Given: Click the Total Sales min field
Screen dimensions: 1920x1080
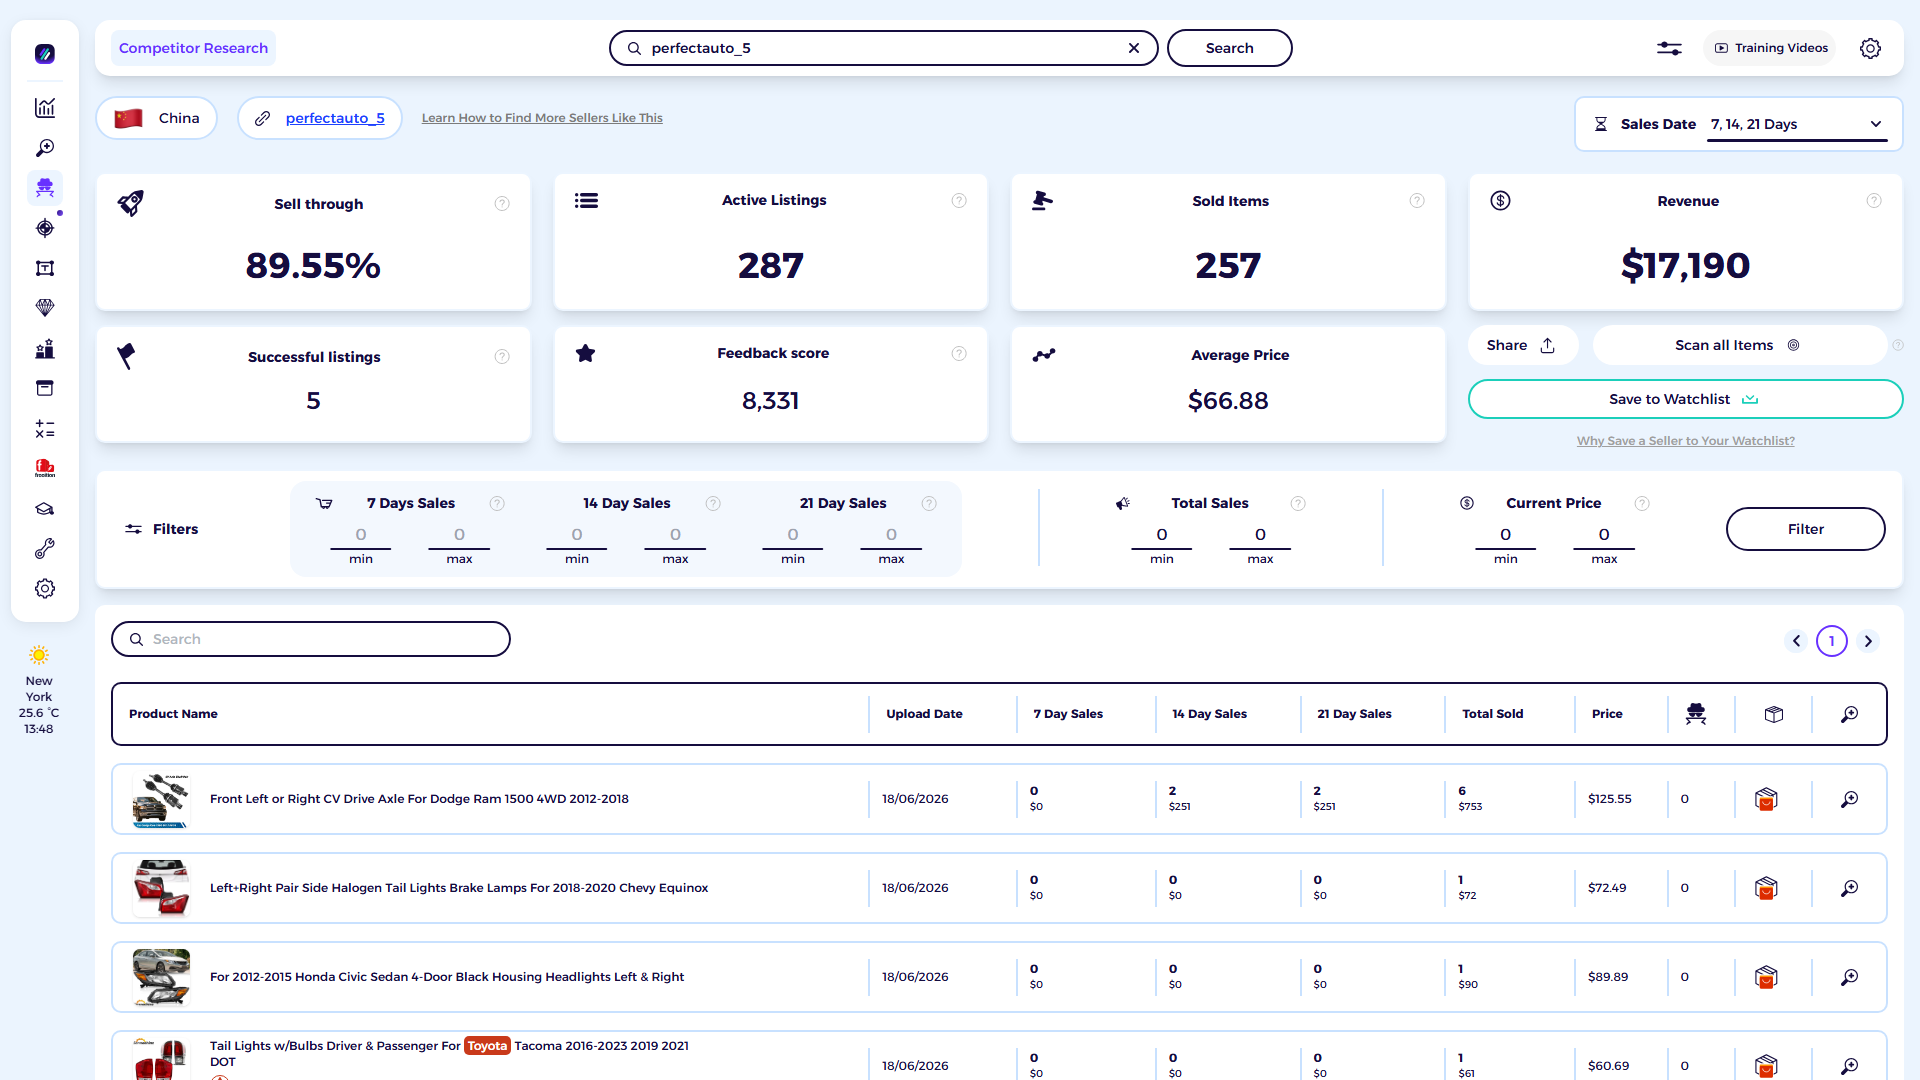Looking at the screenshot, I should (x=1162, y=535).
